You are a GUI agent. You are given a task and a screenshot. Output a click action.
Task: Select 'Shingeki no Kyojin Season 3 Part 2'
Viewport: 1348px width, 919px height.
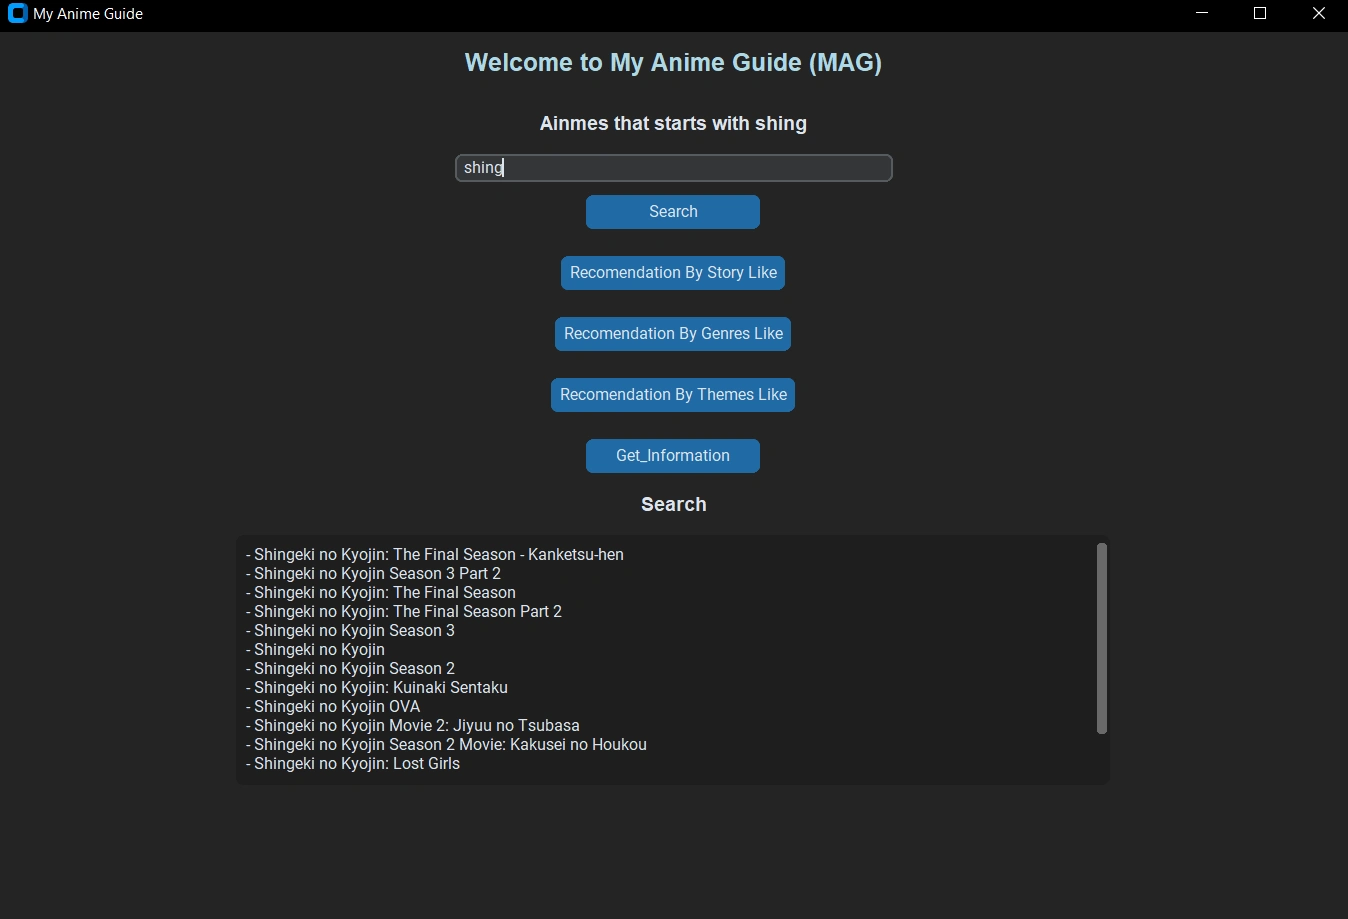tap(374, 573)
